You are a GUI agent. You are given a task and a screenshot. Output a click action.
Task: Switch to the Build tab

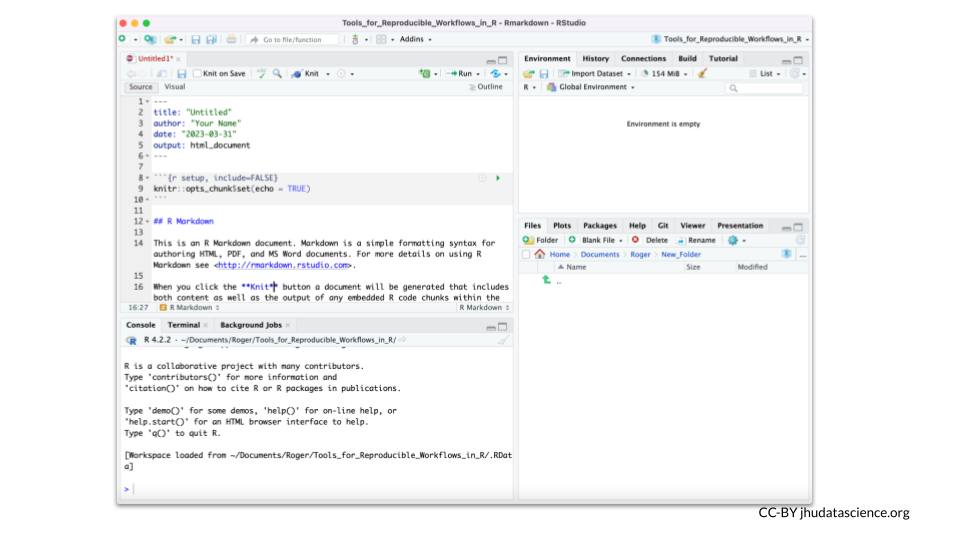688,59
